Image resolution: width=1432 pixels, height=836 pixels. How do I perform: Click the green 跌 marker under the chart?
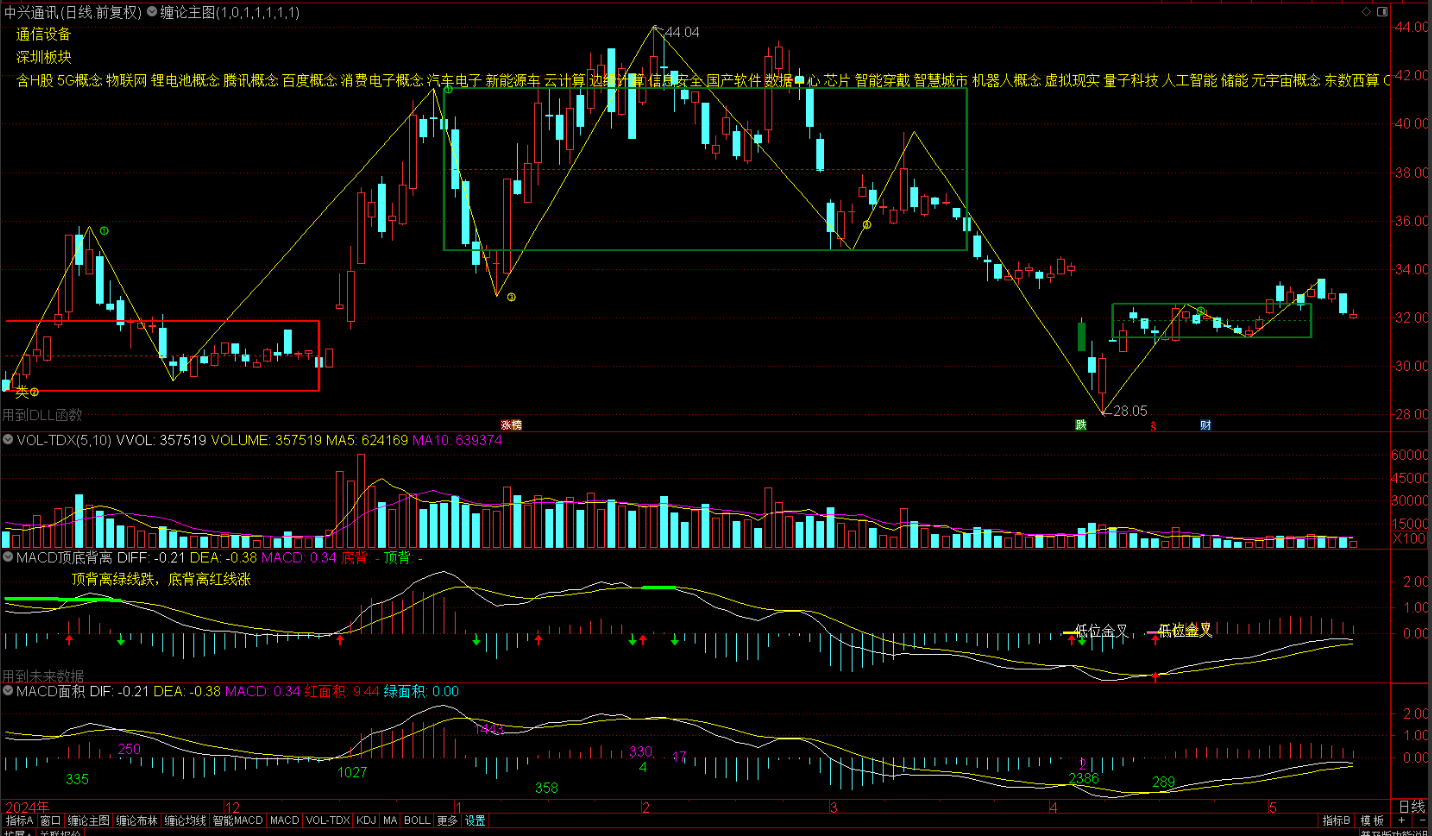click(x=1081, y=425)
